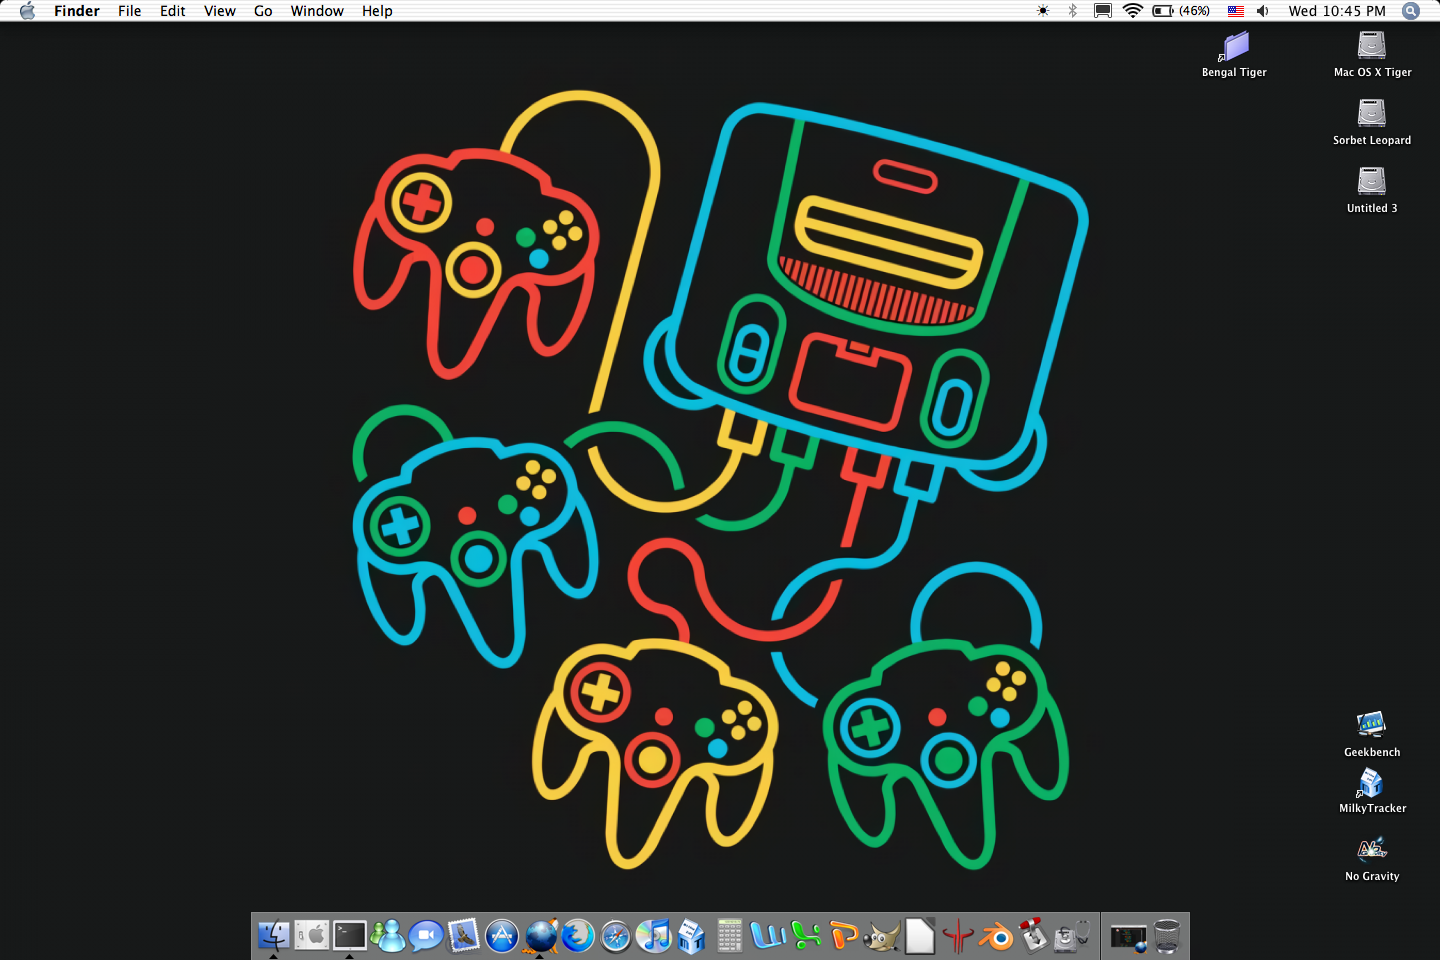Select the Untitled 3 drive
This screenshot has width=1440, height=960.
pyautogui.click(x=1372, y=190)
